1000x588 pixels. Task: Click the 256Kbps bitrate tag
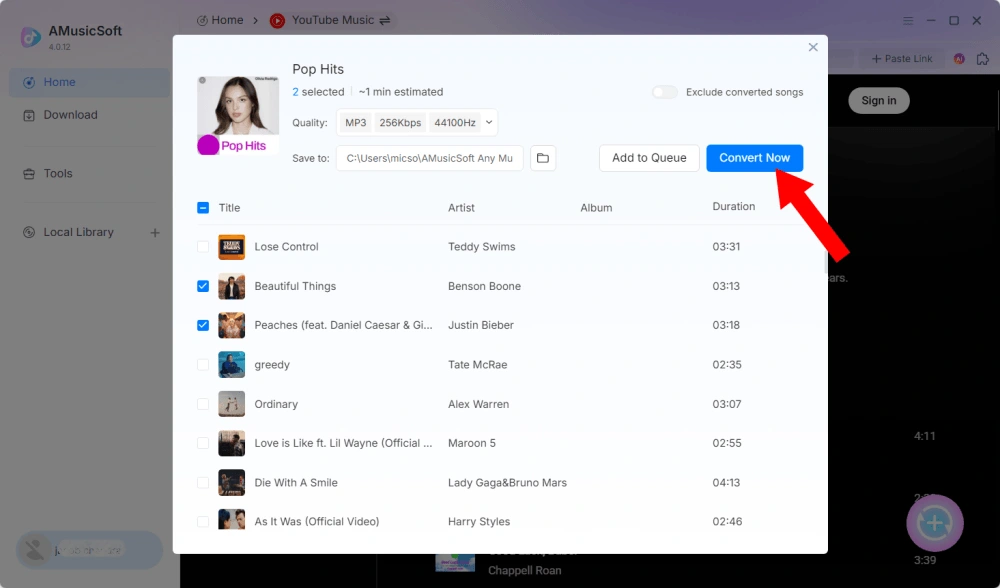[400, 122]
